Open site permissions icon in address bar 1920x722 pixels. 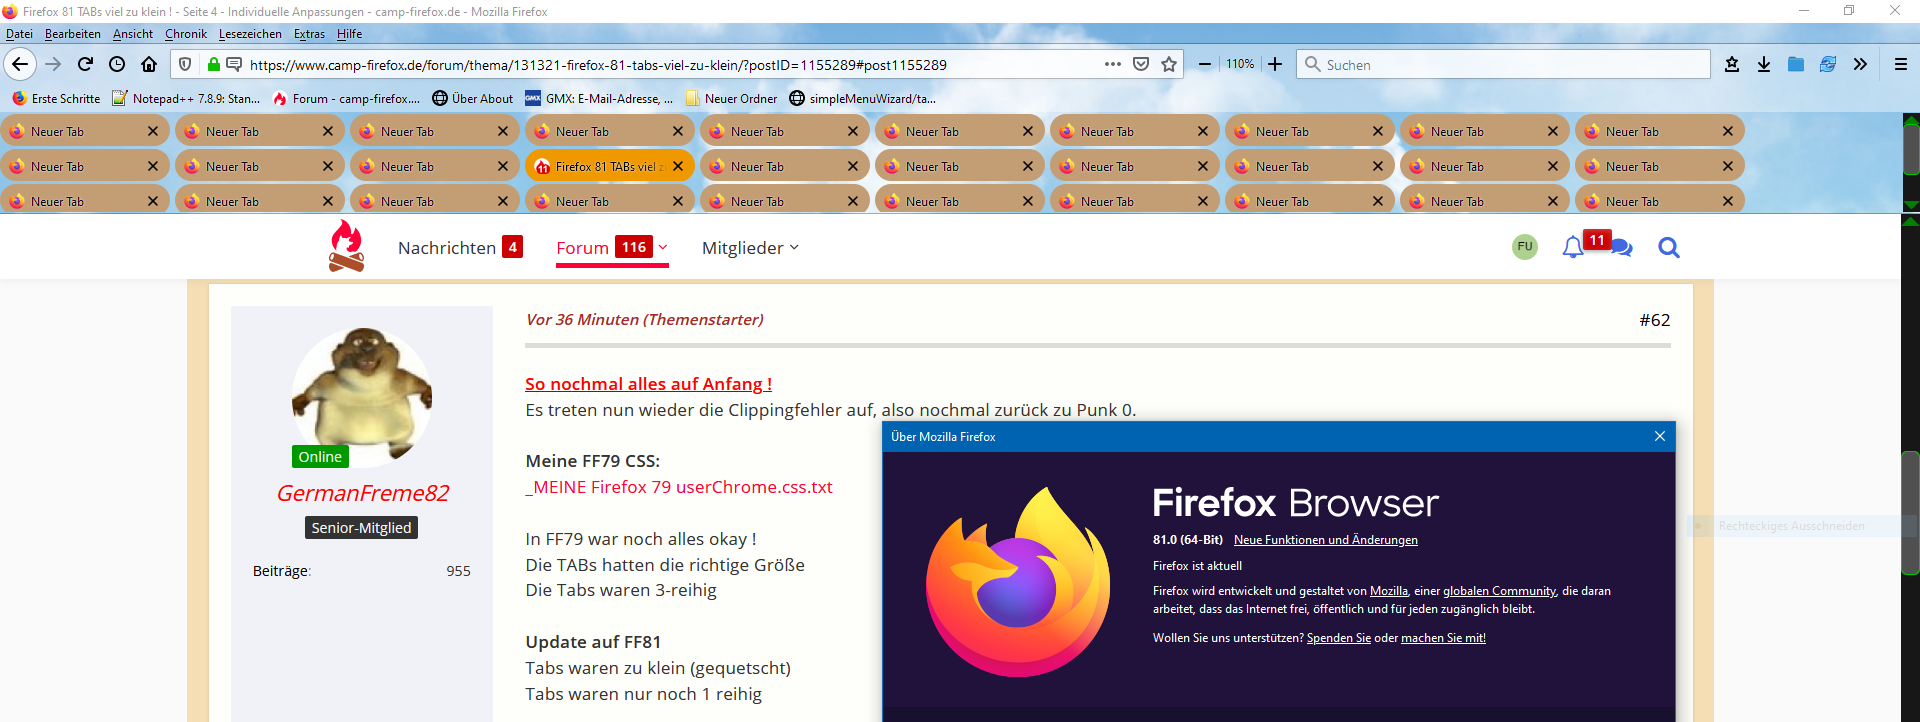coord(234,64)
